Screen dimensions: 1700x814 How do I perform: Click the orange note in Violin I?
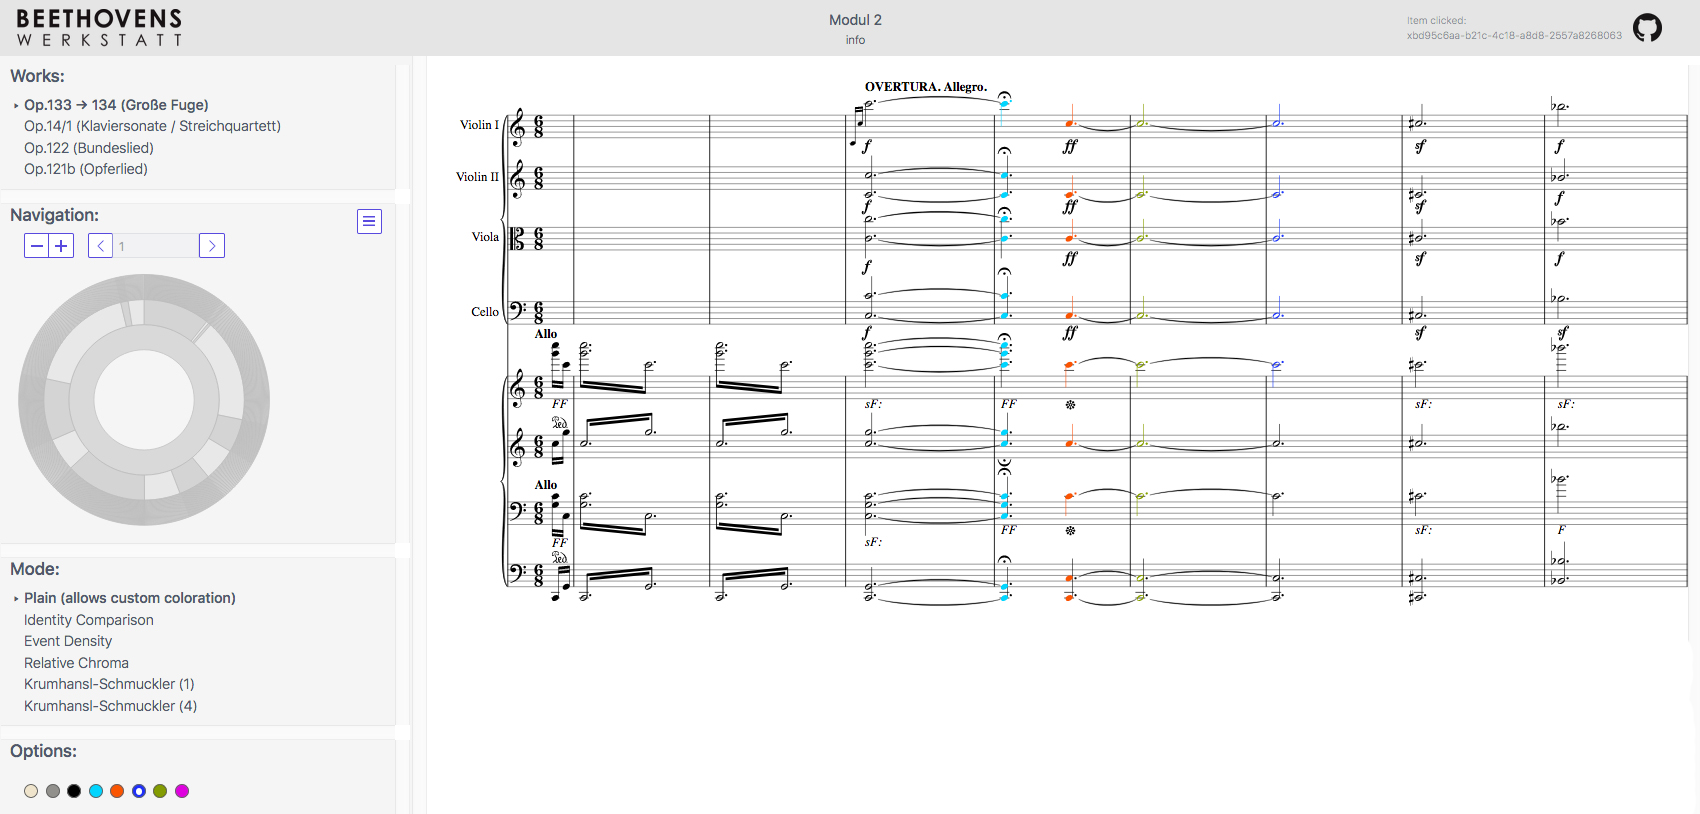click(x=1069, y=124)
